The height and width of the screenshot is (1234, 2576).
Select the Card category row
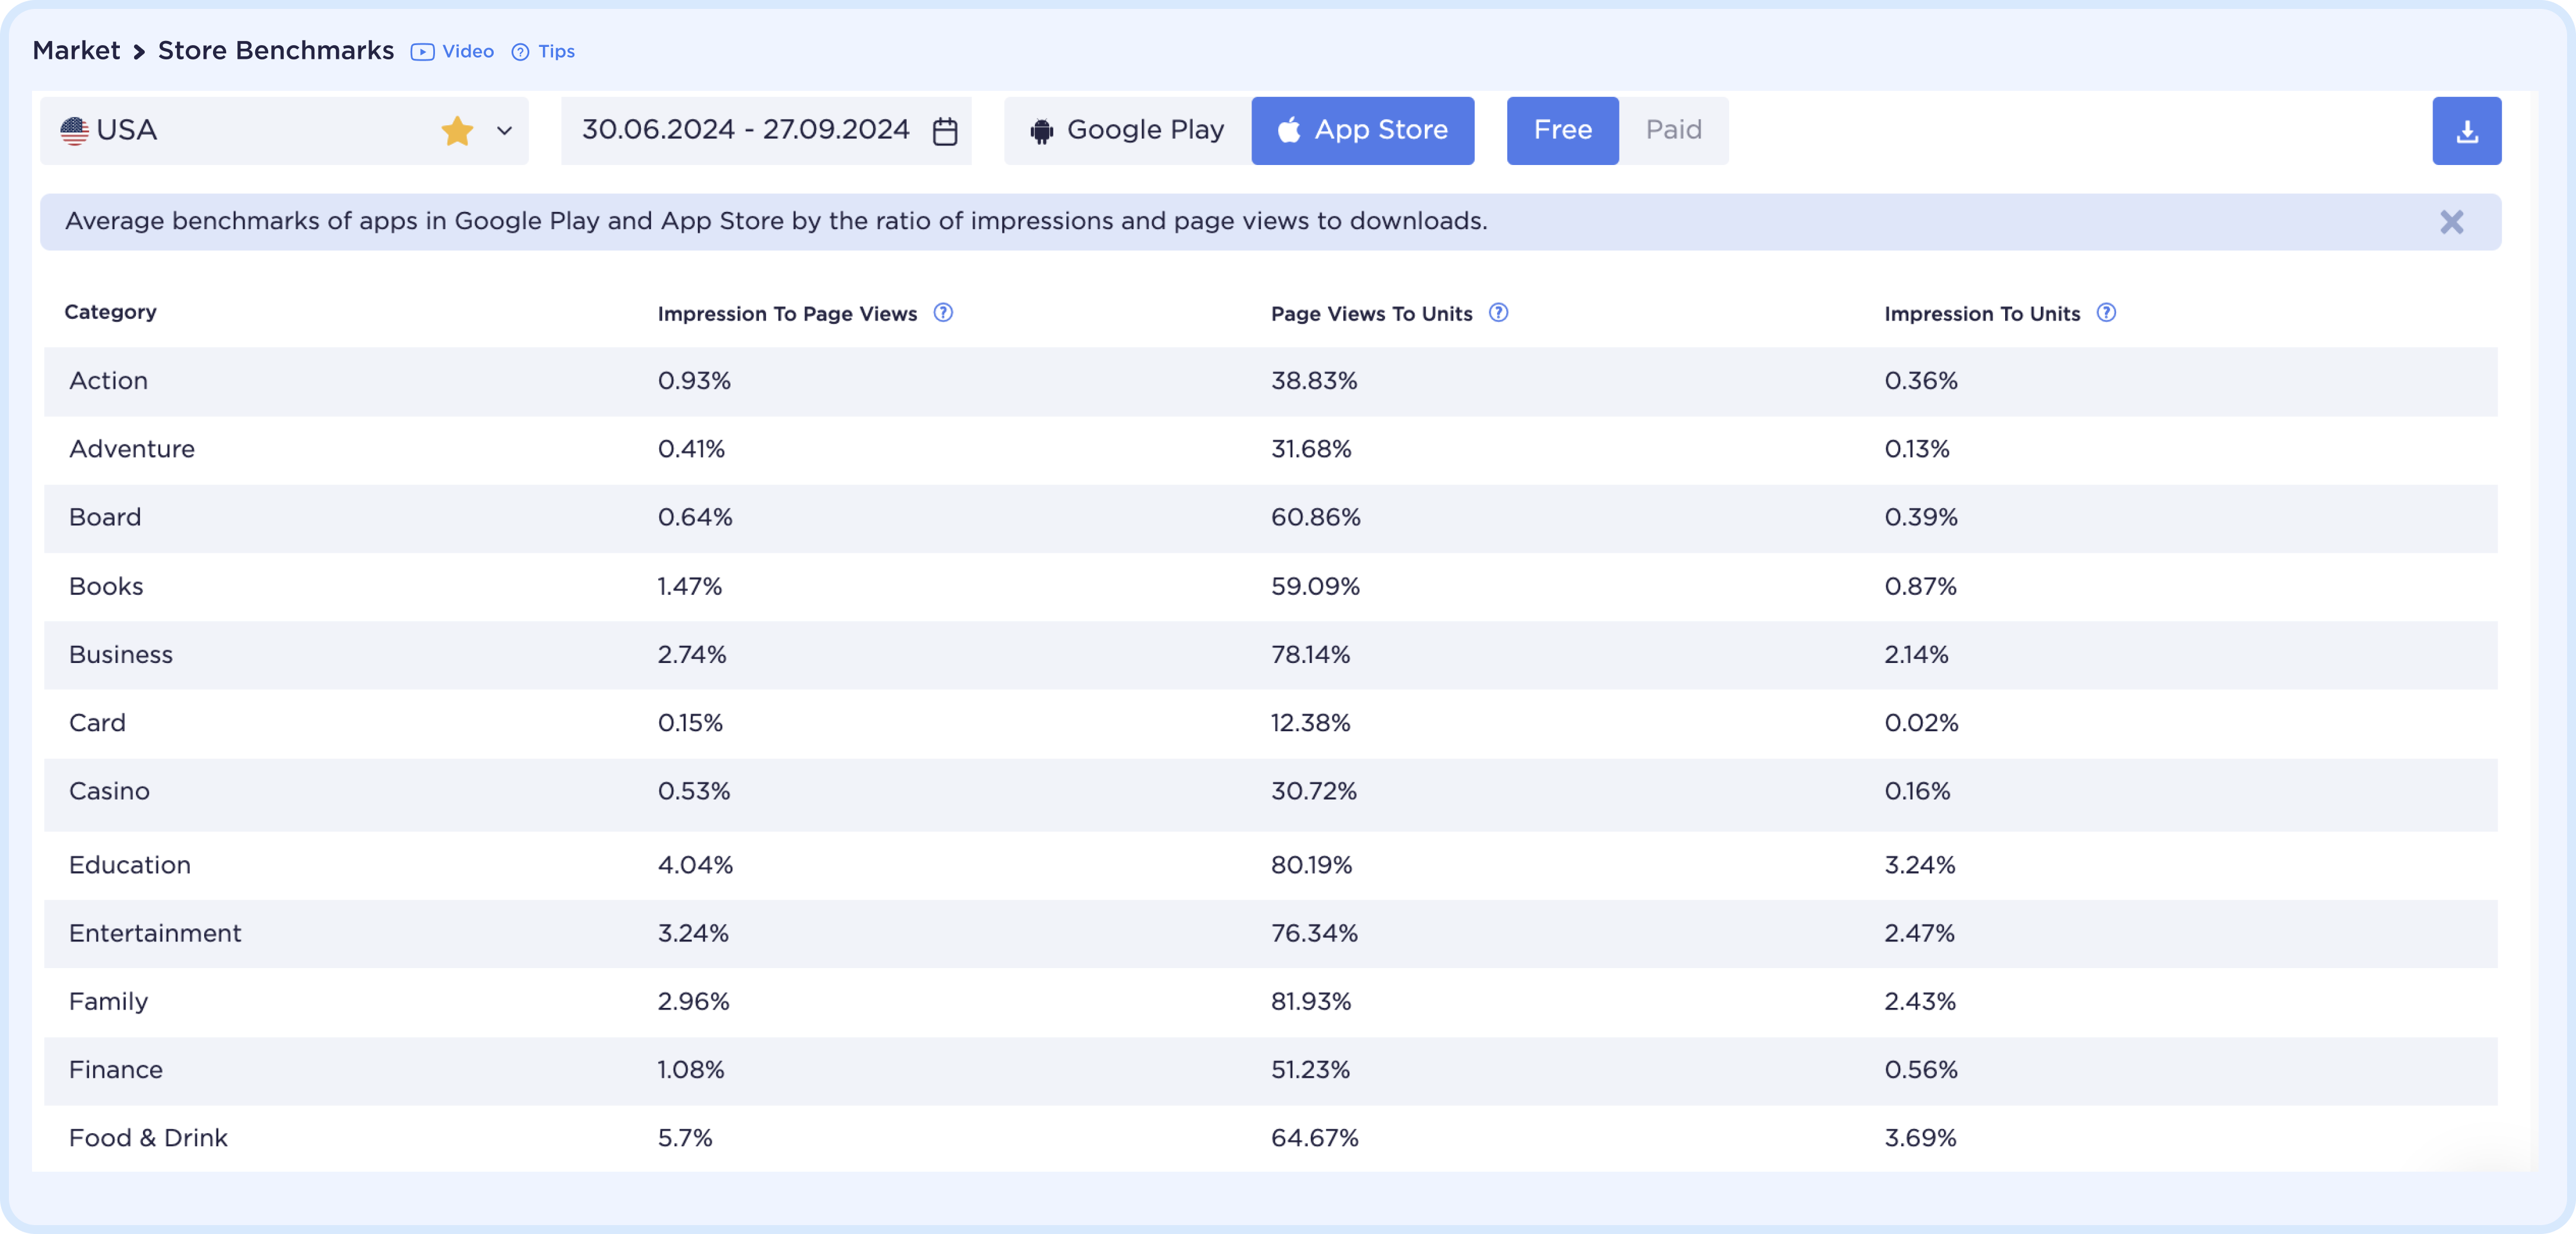point(1270,723)
